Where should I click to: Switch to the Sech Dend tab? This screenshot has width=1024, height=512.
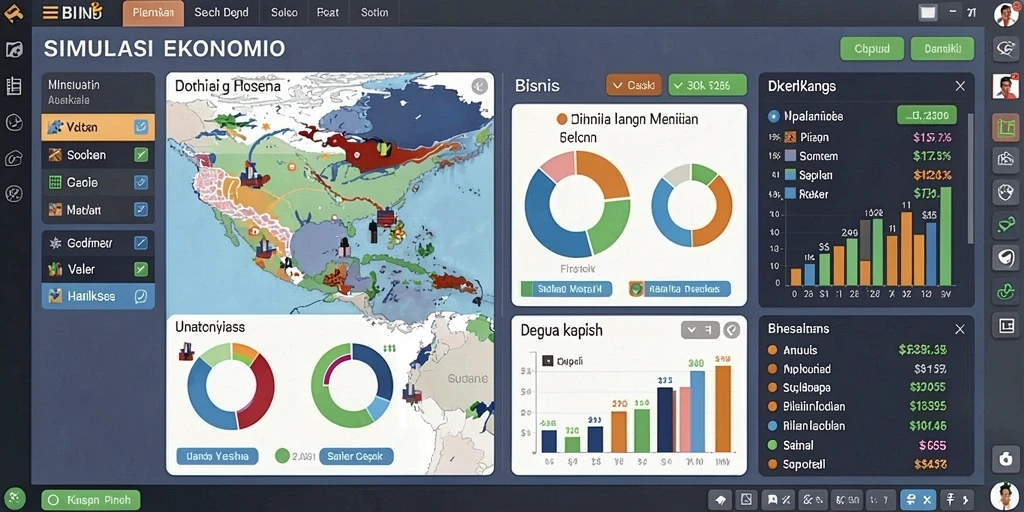coord(221,12)
